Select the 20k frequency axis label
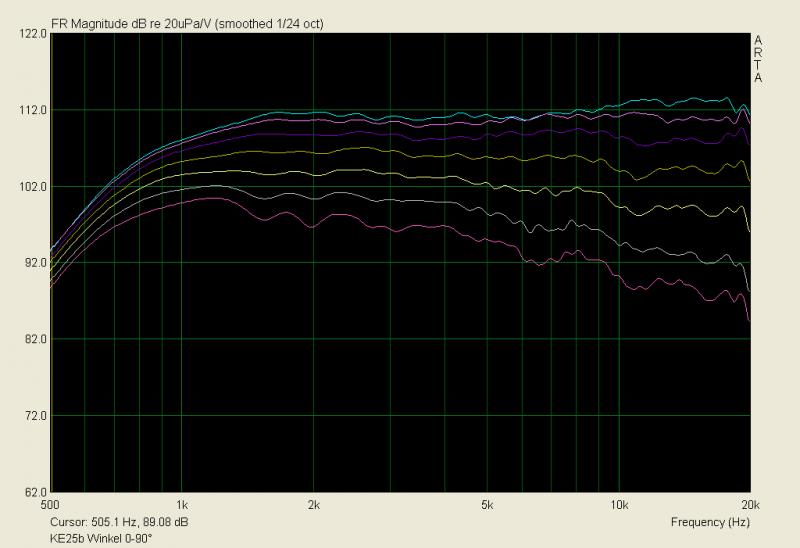 click(x=751, y=505)
